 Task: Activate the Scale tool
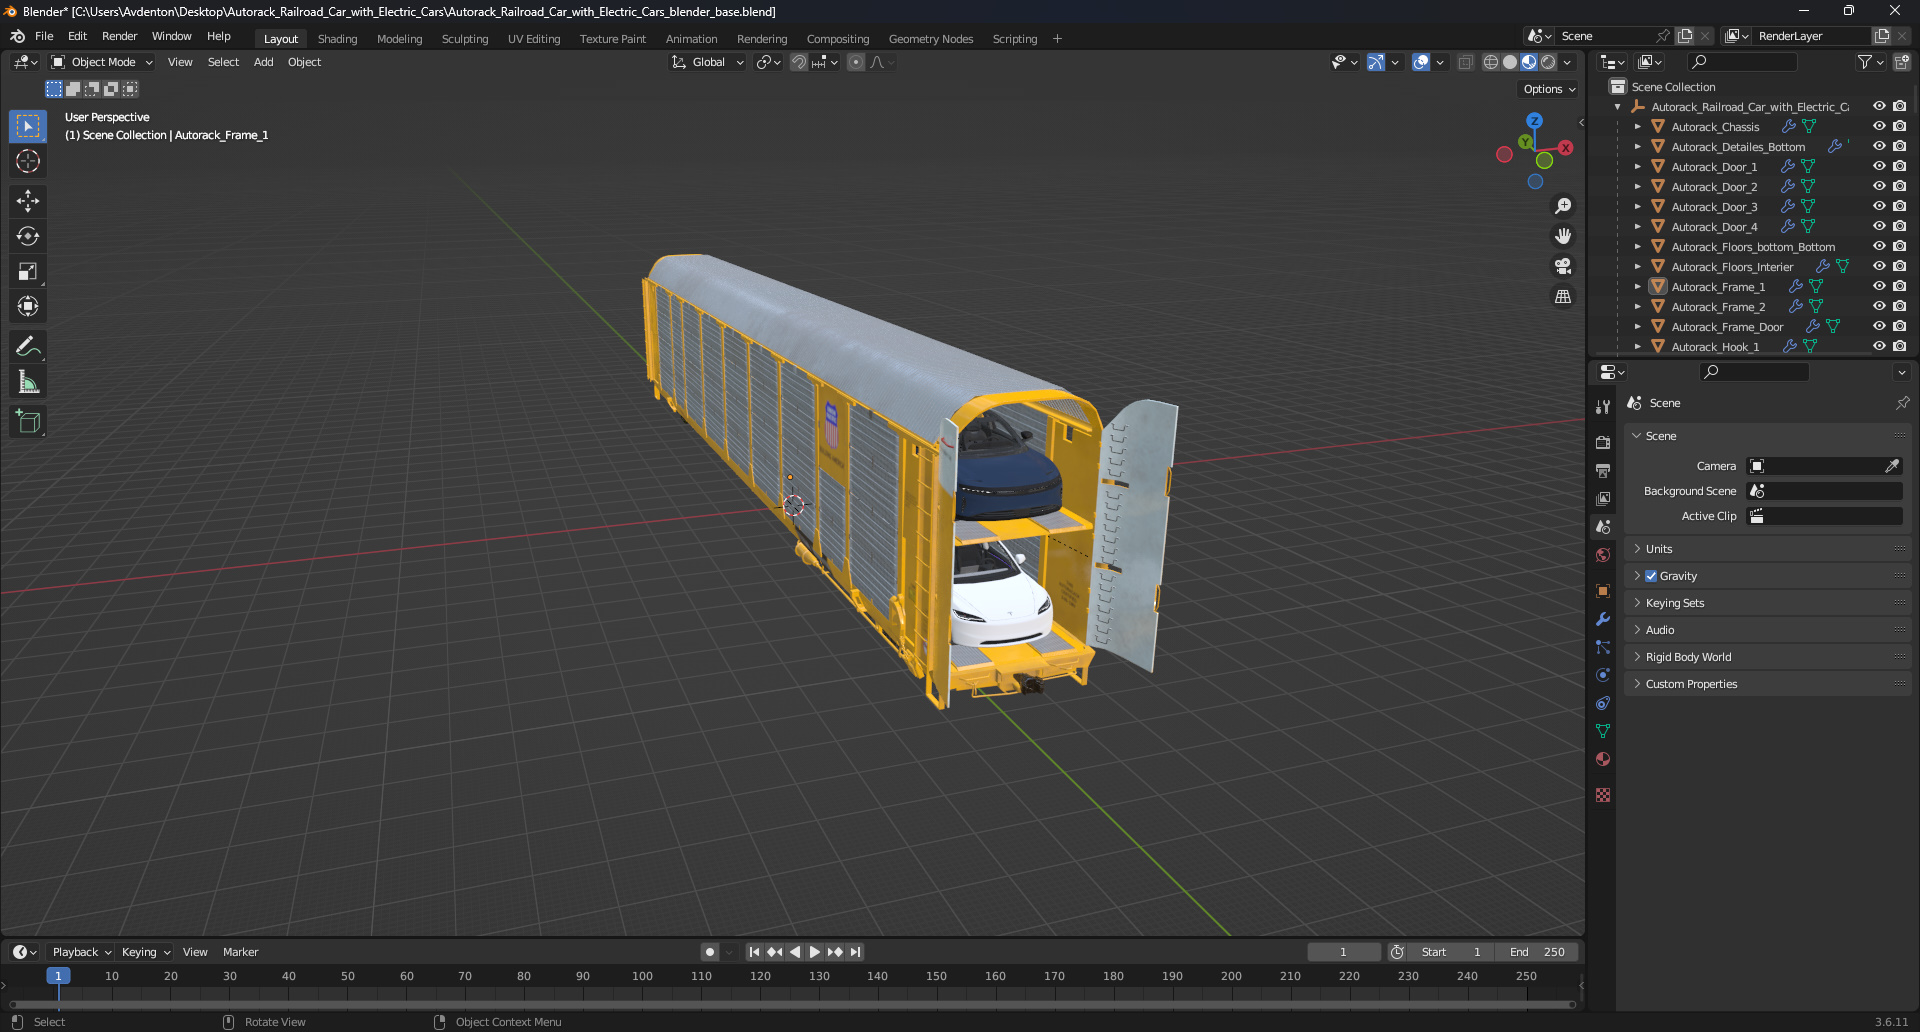[28, 271]
